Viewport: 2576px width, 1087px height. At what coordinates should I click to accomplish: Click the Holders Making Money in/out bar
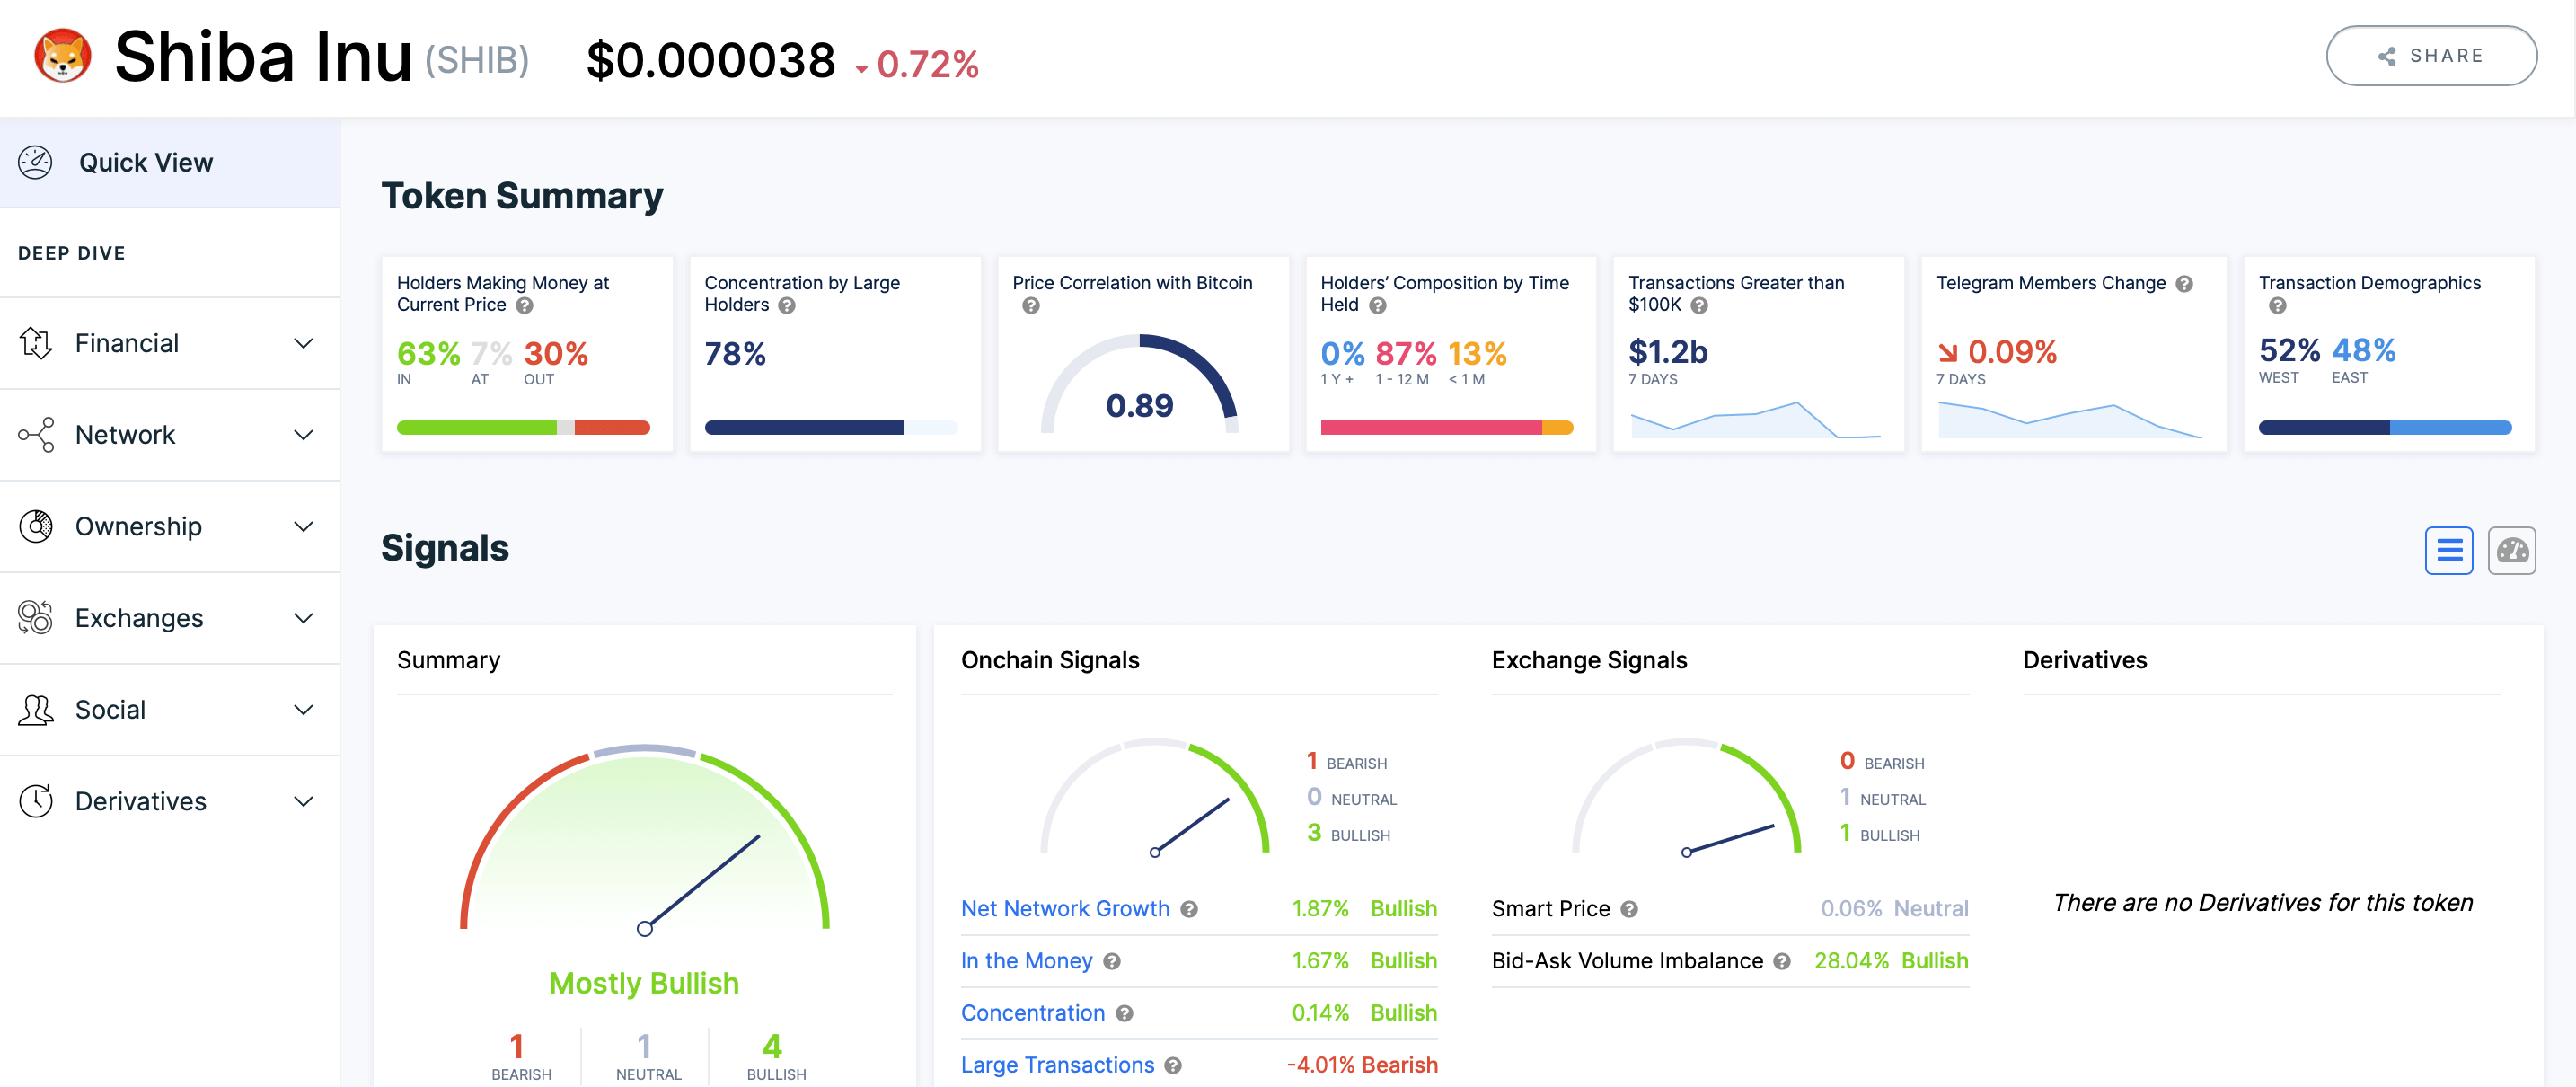[523, 428]
